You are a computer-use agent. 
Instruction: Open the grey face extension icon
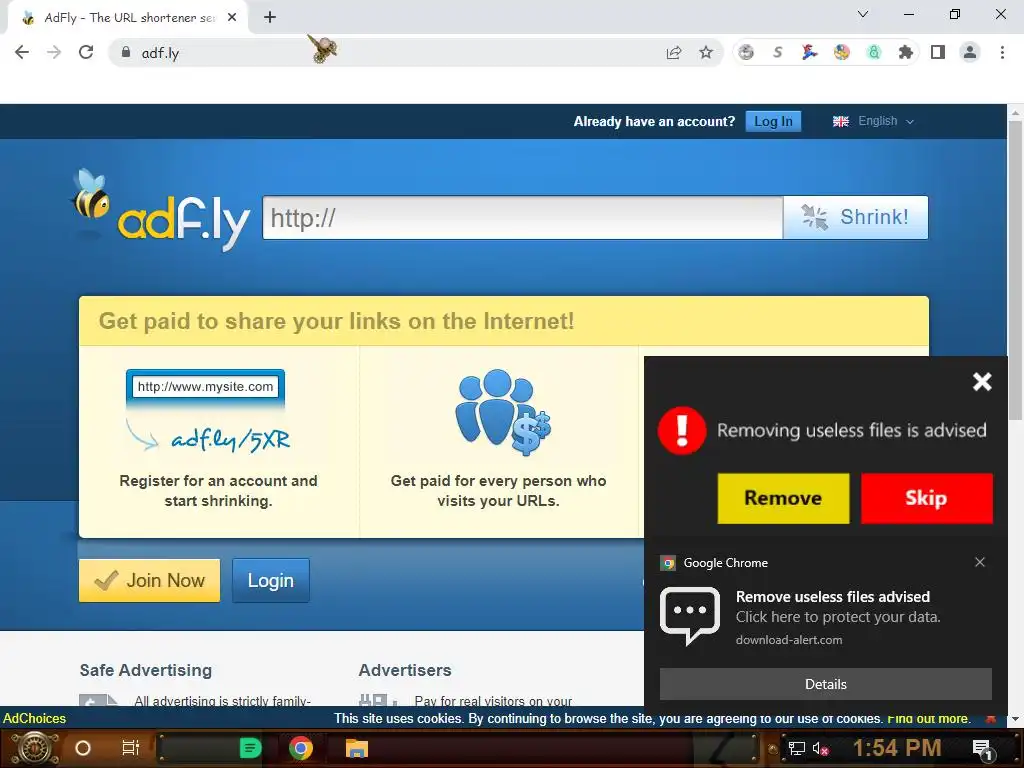[x=746, y=52]
